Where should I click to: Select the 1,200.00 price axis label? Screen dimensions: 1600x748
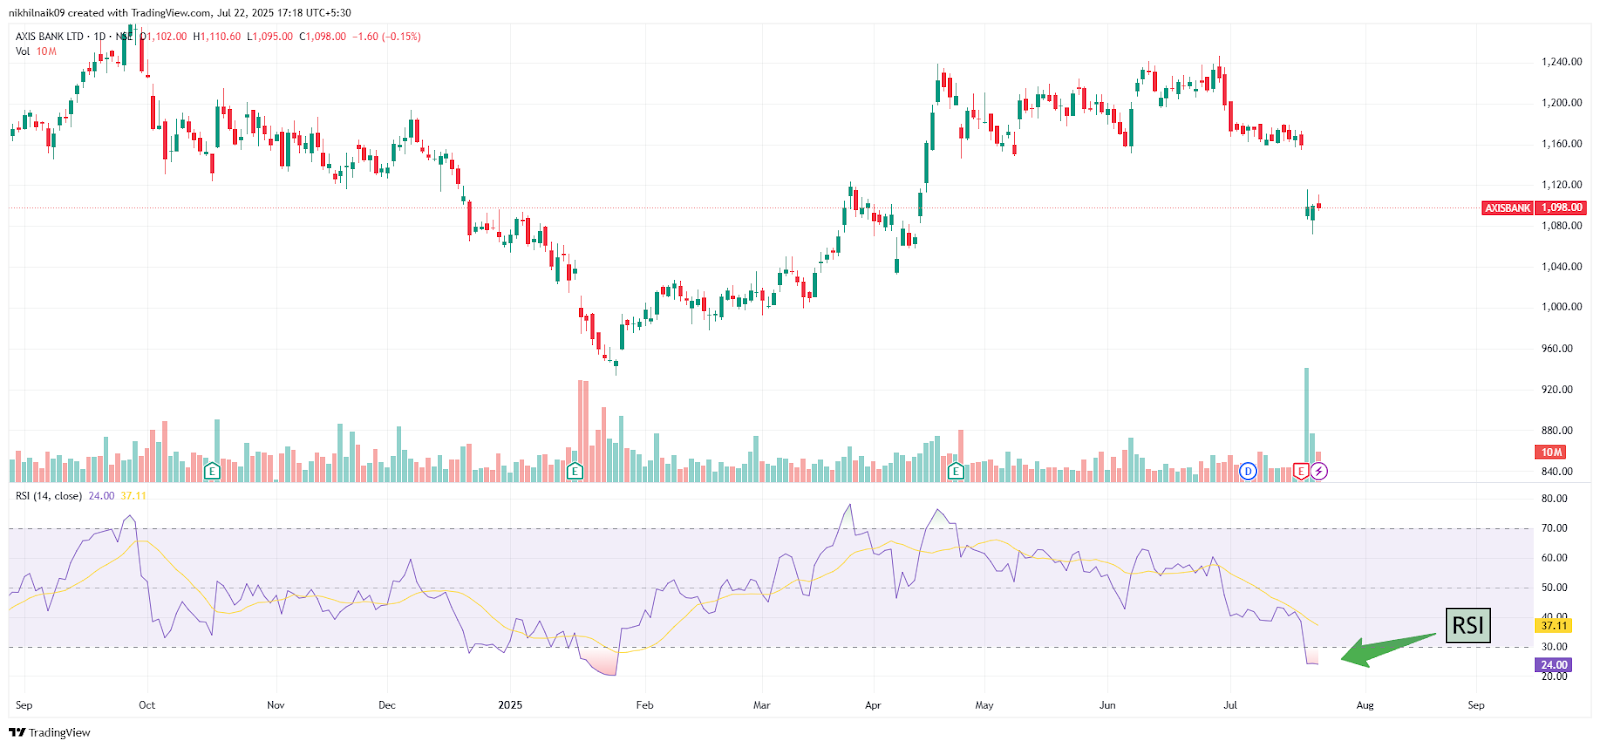pyautogui.click(x=1561, y=103)
